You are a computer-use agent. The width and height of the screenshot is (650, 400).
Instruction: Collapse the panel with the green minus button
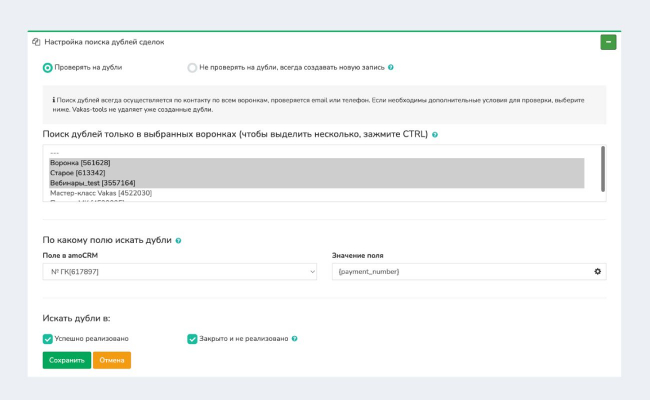pyautogui.click(x=608, y=42)
